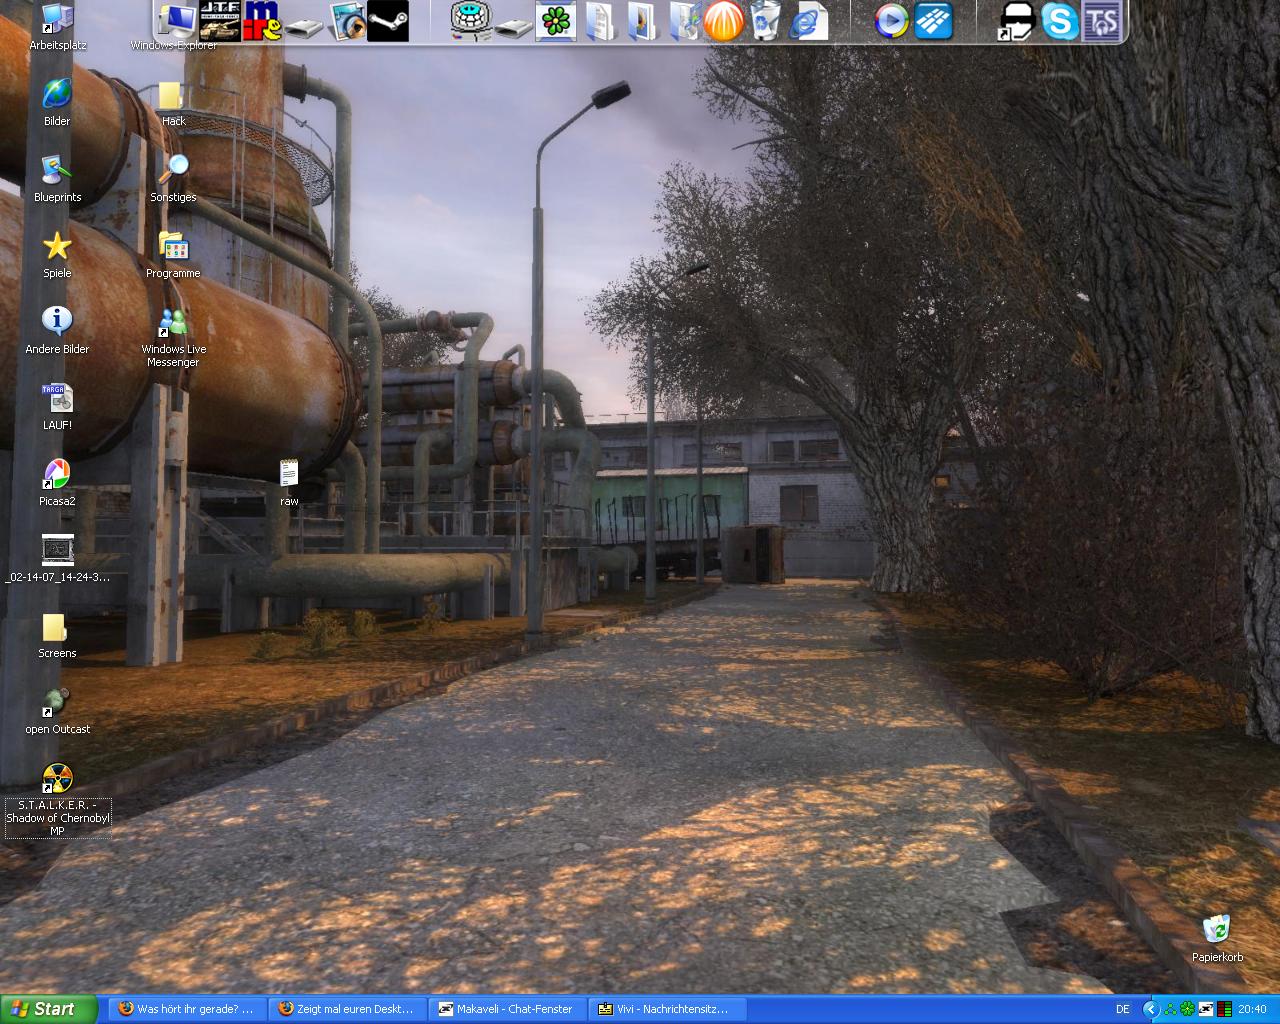Open the _02-14-07_14-24-3 screenshot file
The image size is (1280, 1024).
tap(57, 558)
